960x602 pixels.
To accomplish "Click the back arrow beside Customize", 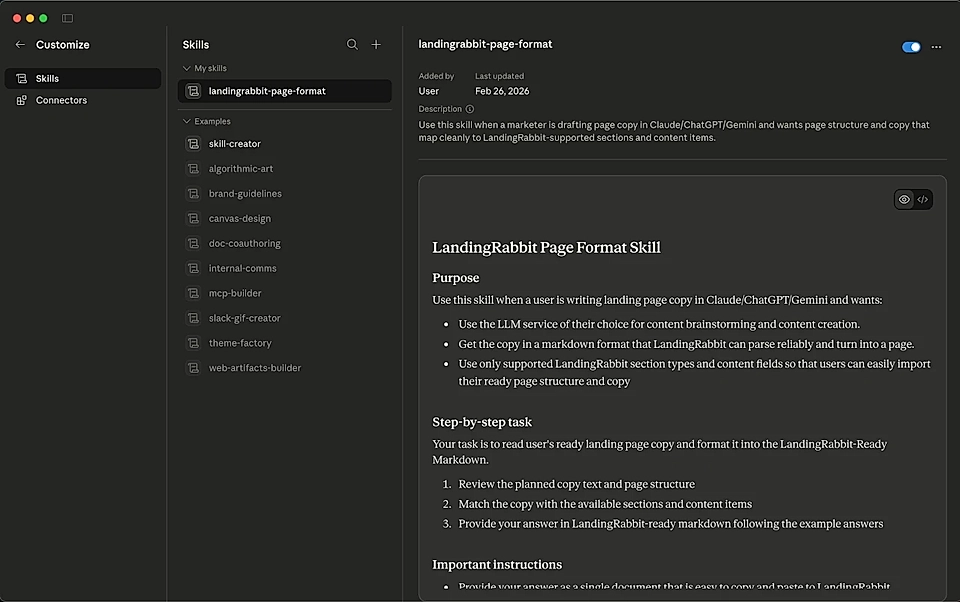I will pos(20,45).
